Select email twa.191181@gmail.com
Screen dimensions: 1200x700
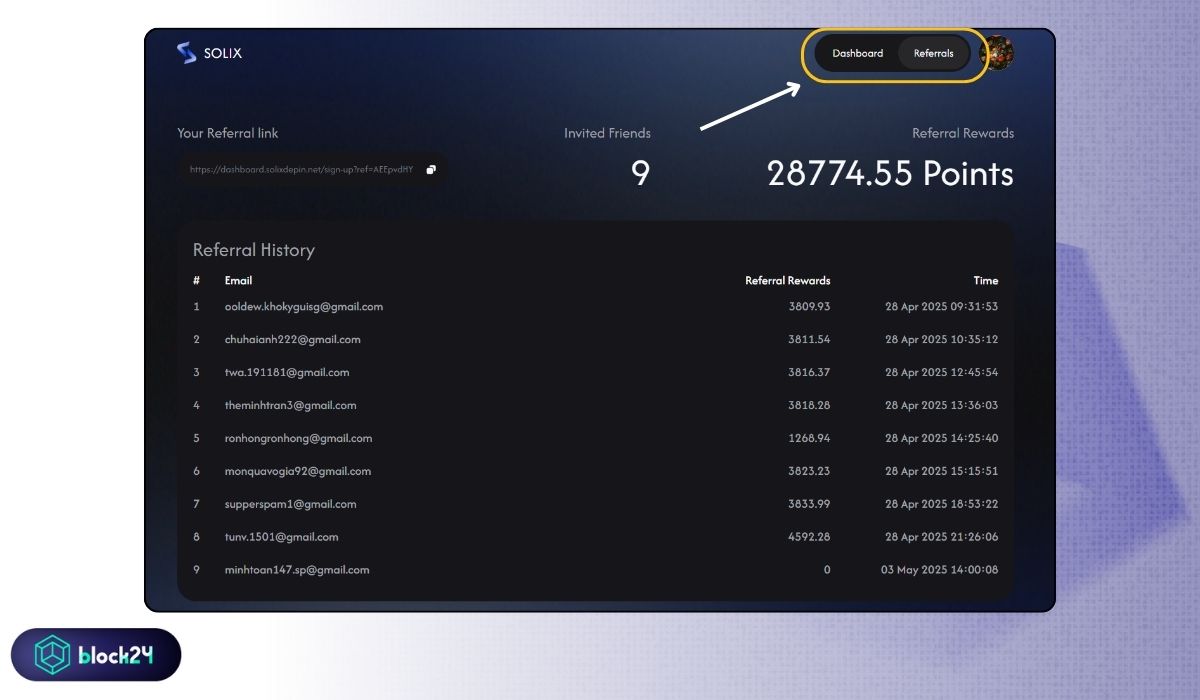point(287,373)
